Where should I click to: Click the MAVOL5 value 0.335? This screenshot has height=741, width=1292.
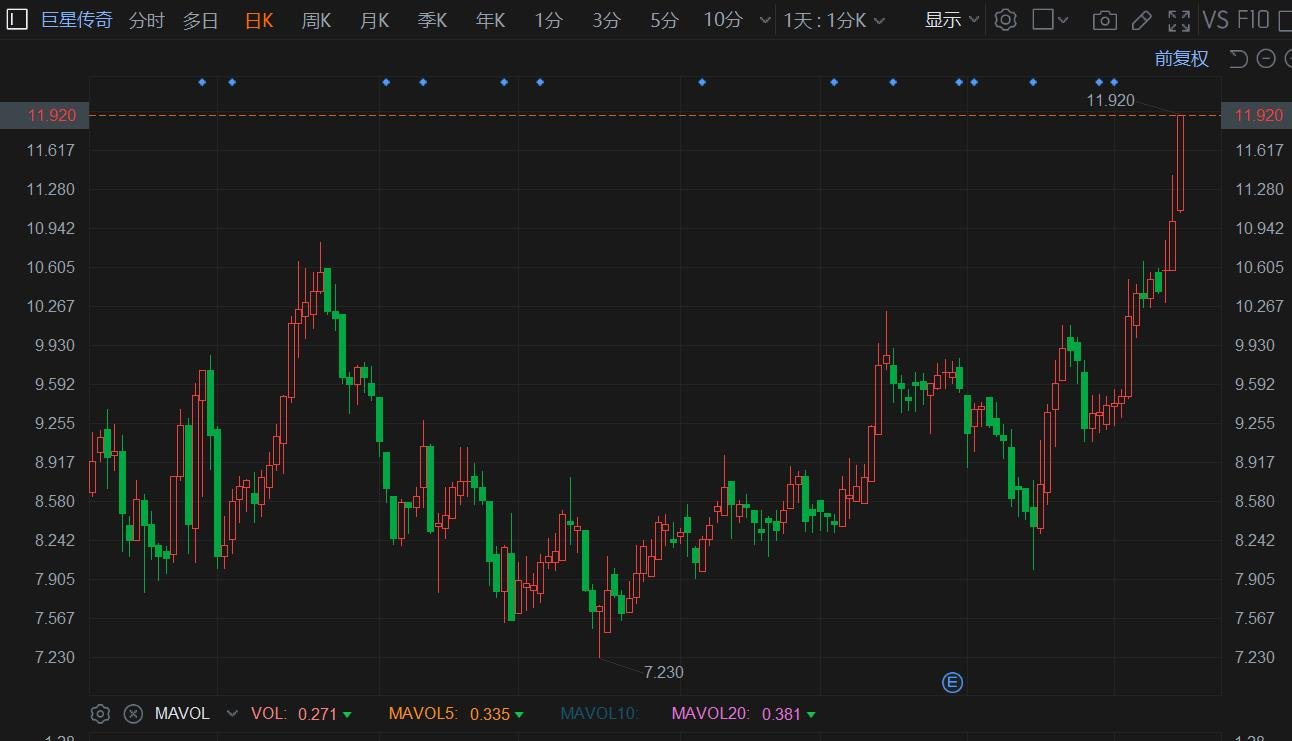490,714
